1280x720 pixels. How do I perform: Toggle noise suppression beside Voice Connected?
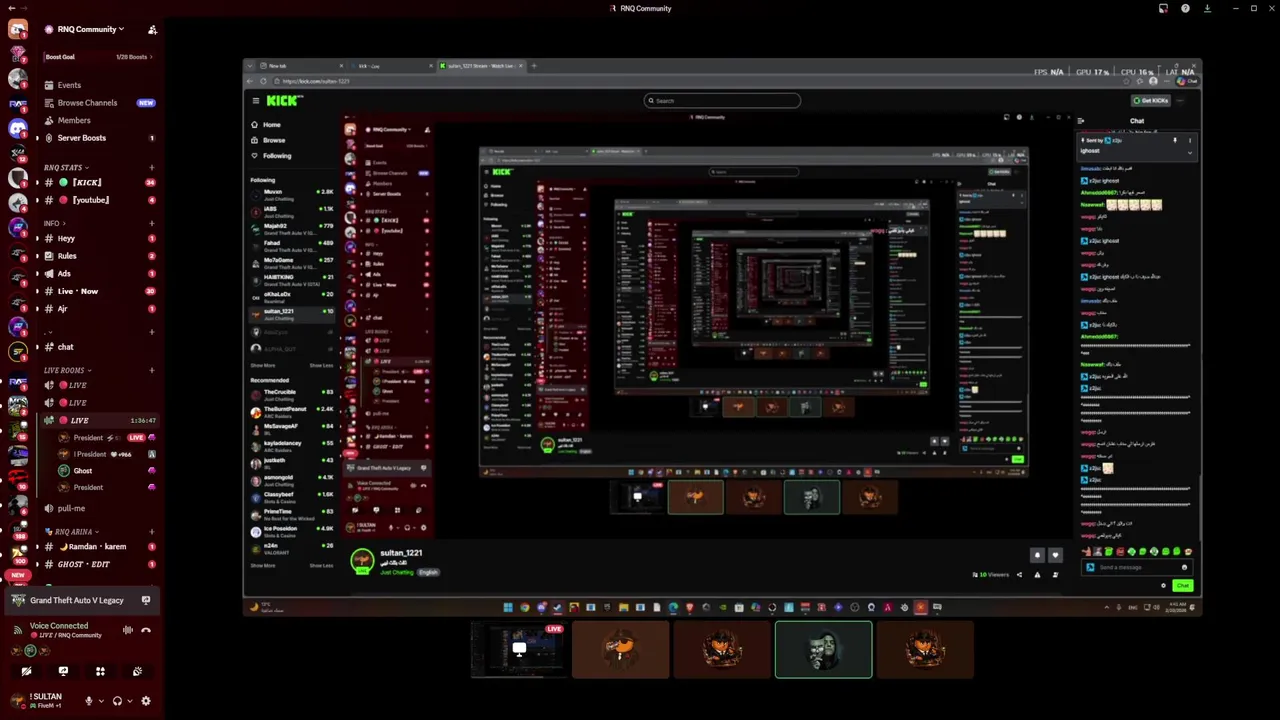127,630
